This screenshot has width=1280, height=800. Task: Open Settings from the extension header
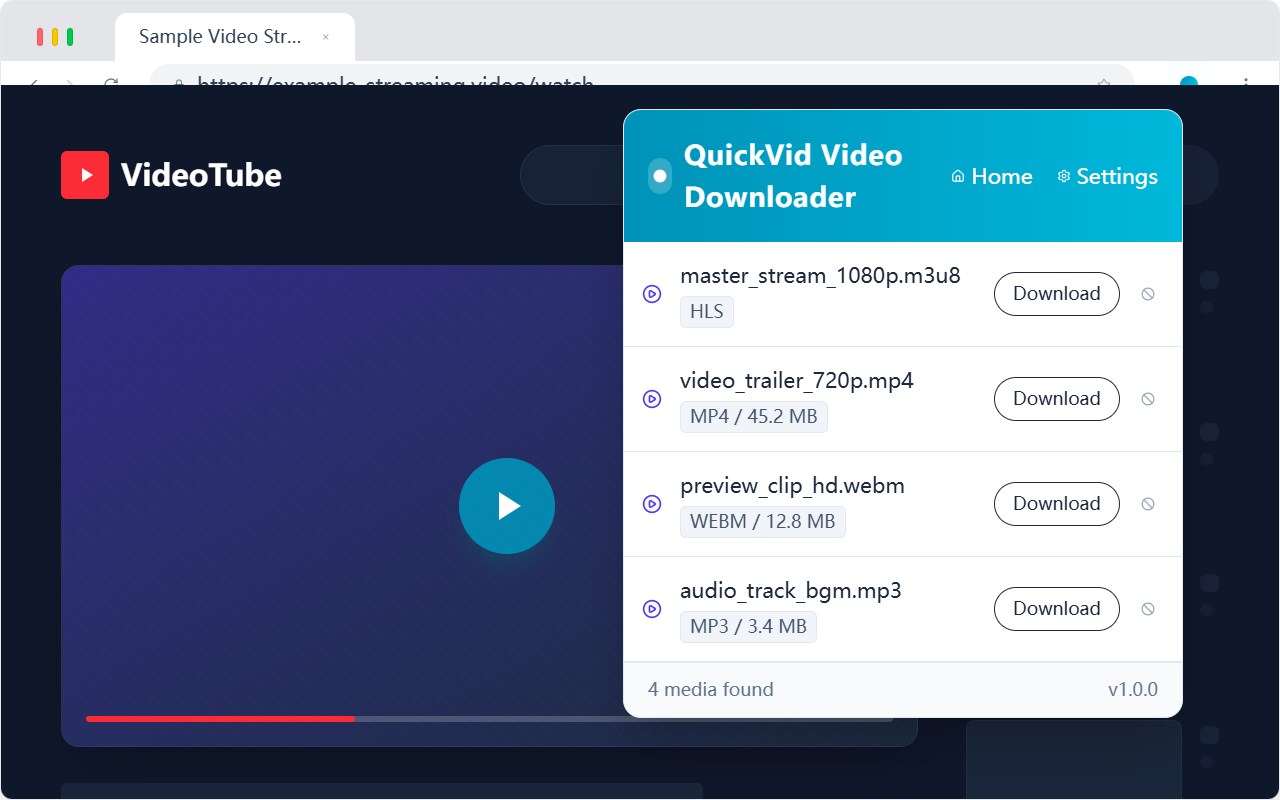[1108, 176]
